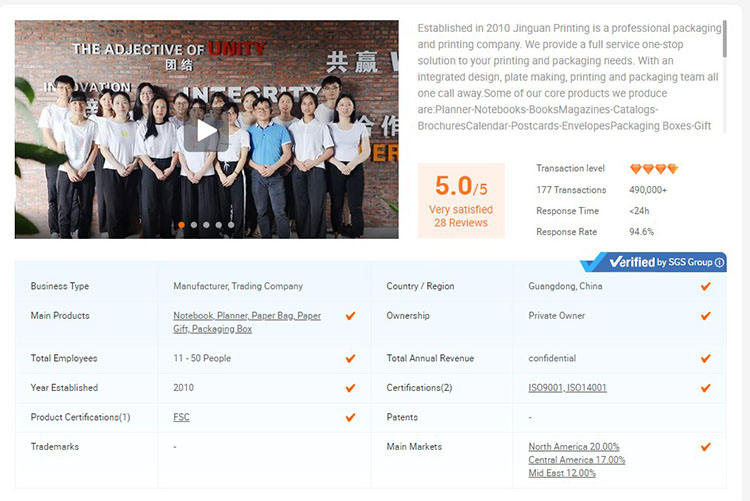
Task: Click the Transaction level diamond icons
Action: coord(654,168)
